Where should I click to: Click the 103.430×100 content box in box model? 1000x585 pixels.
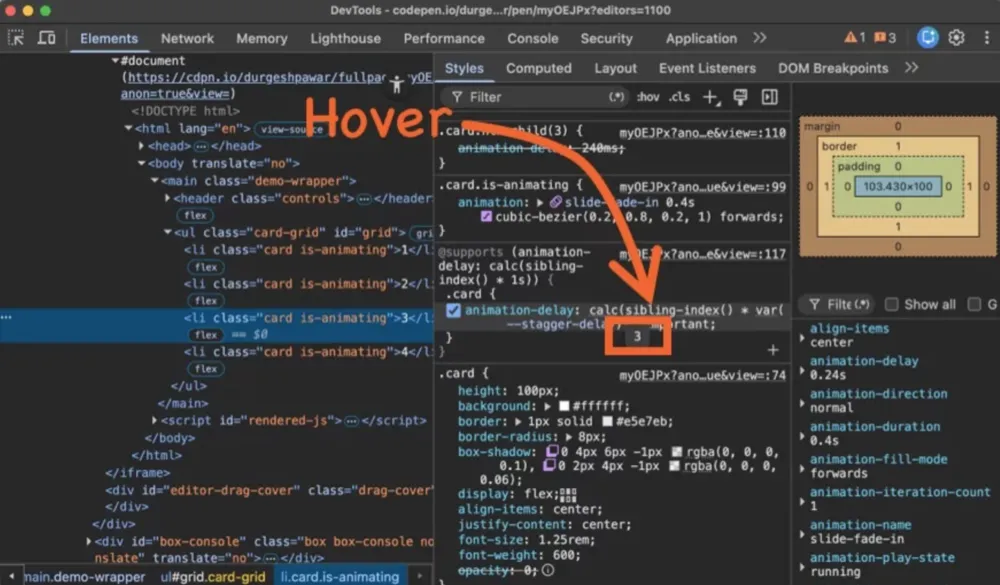coord(897,186)
